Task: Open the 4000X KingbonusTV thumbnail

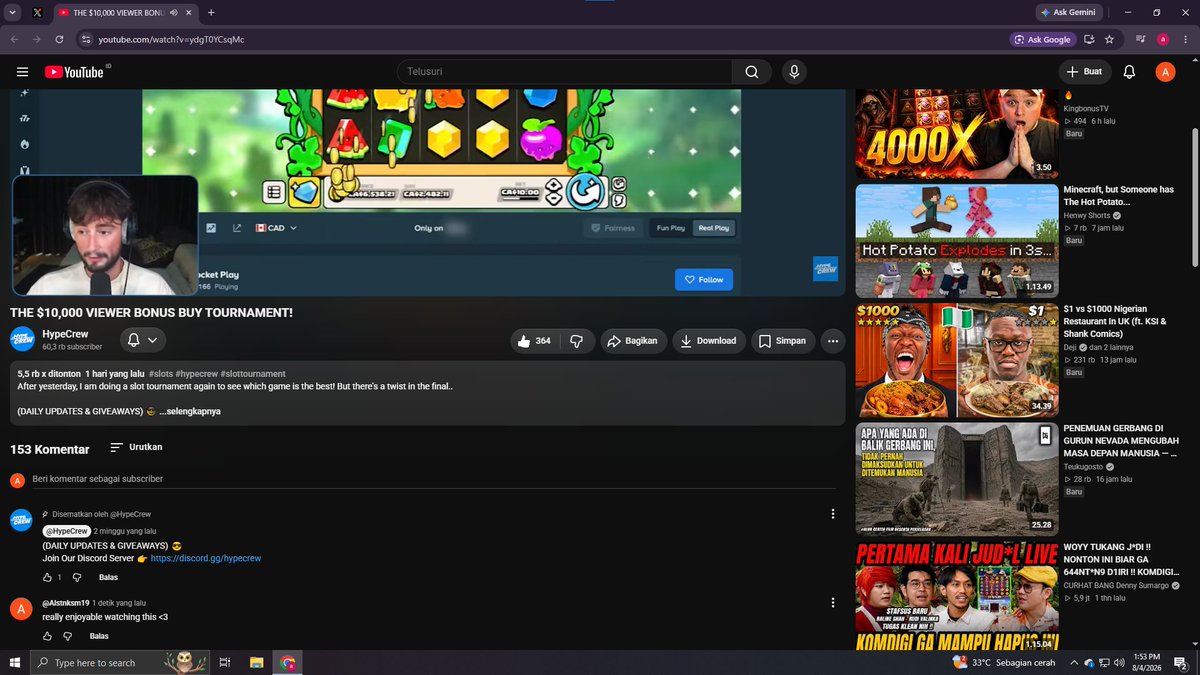Action: 957,134
